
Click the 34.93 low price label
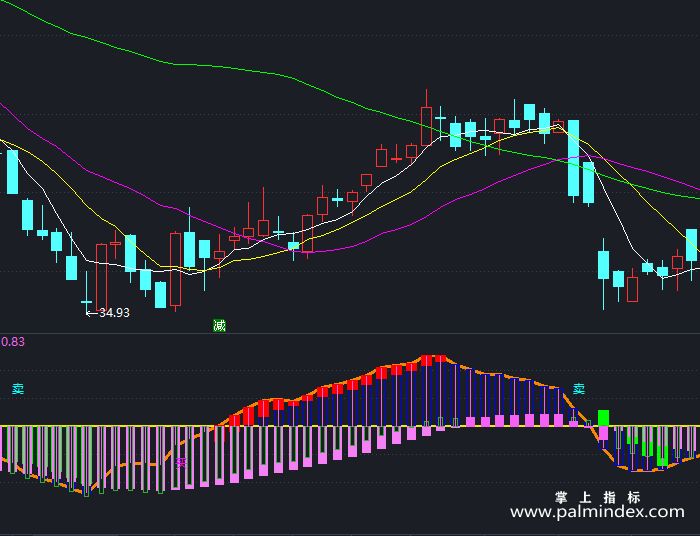click(x=114, y=313)
